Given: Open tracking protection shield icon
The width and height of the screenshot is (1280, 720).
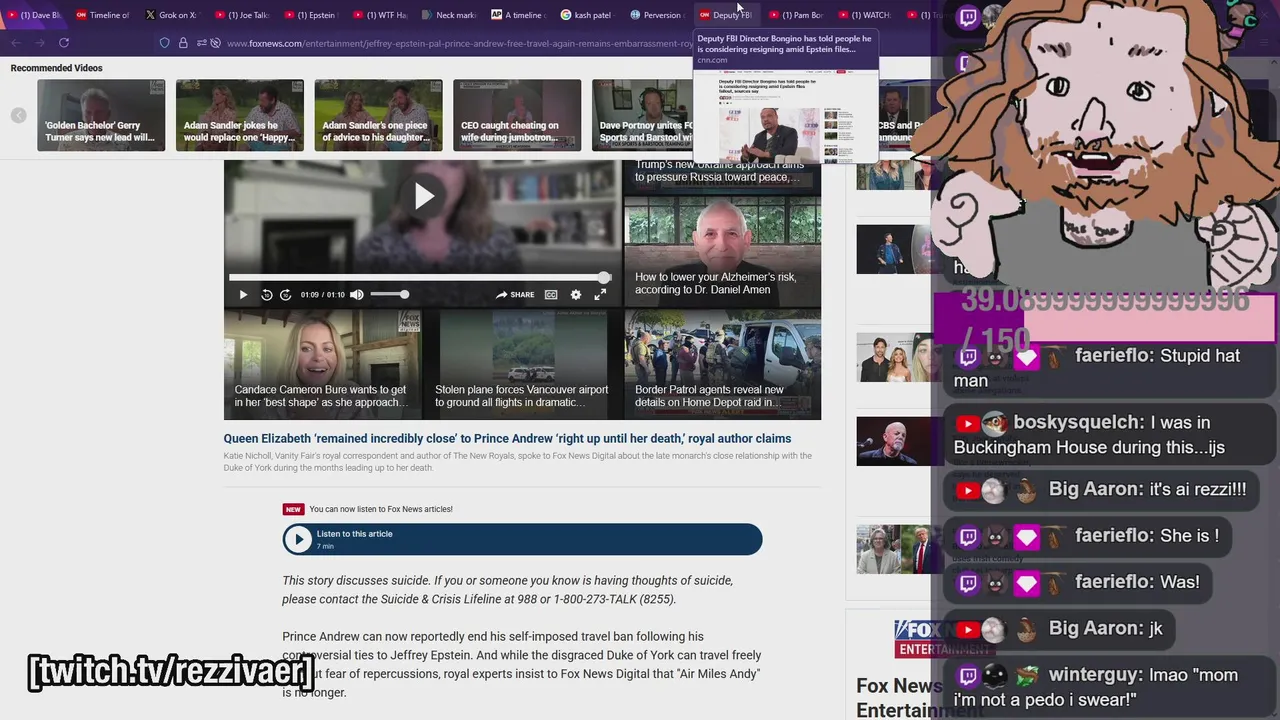Looking at the screenshot, I should (165, 43).
